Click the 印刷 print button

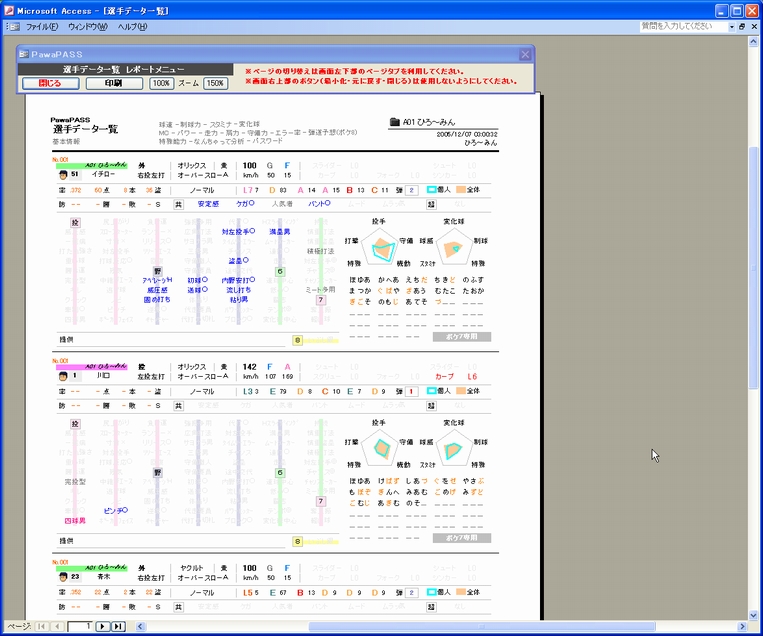click(114, 83)
